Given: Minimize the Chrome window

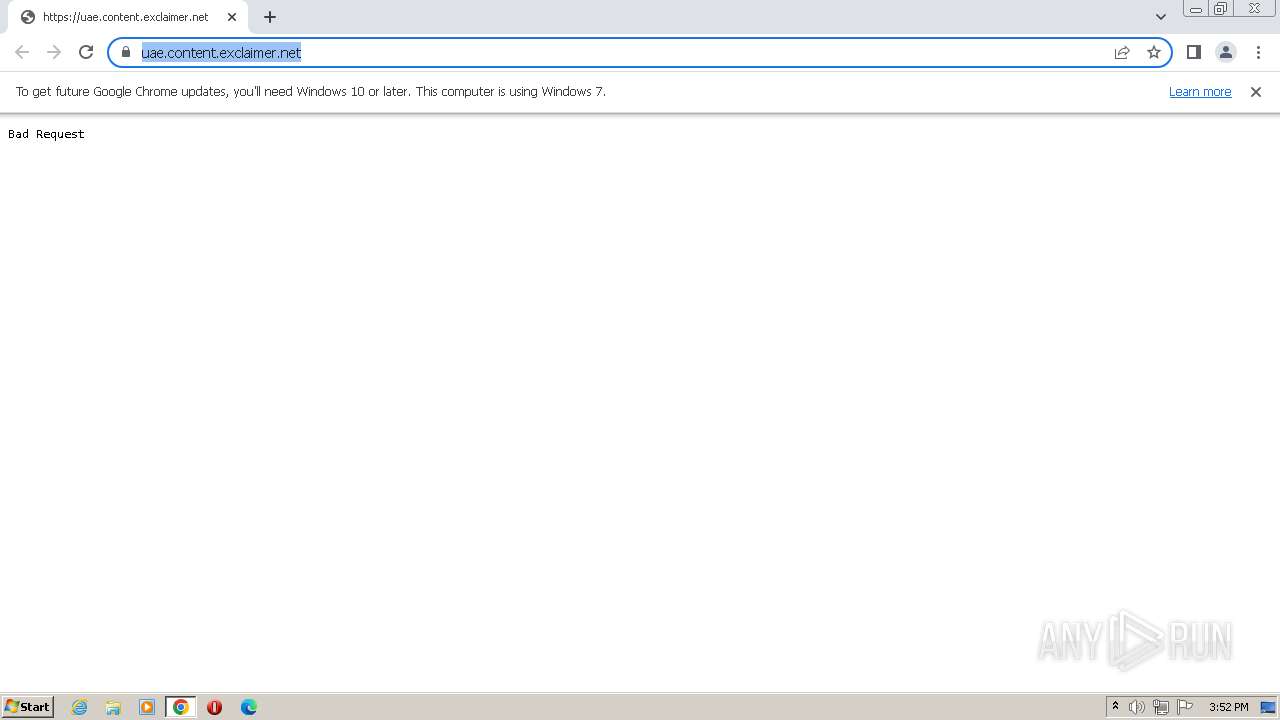Looking at the screenshot, I should pos(1195,9).
